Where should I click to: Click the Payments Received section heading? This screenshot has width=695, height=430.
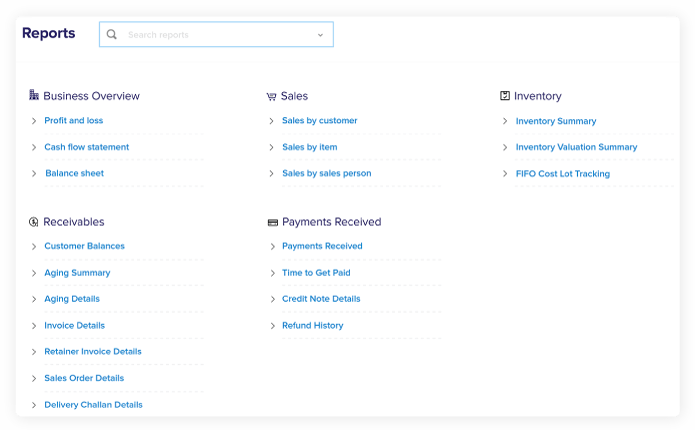tap(332, 222)
